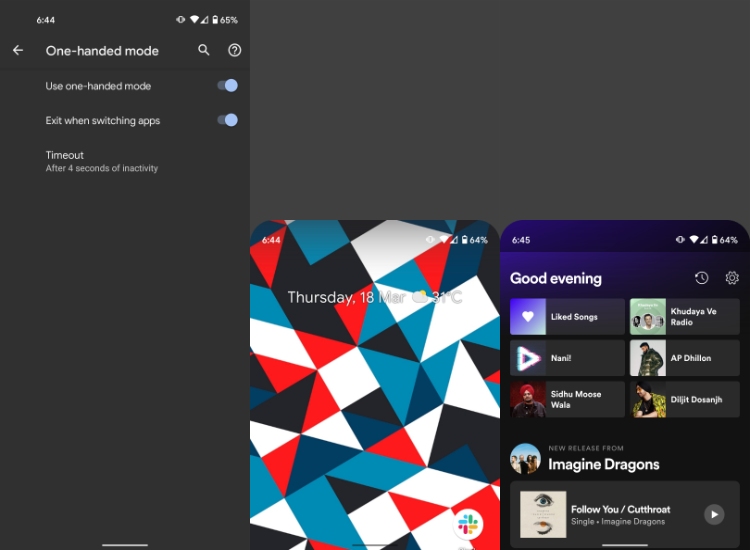Toggle Exit when switching apps switch

pos(227,120)
